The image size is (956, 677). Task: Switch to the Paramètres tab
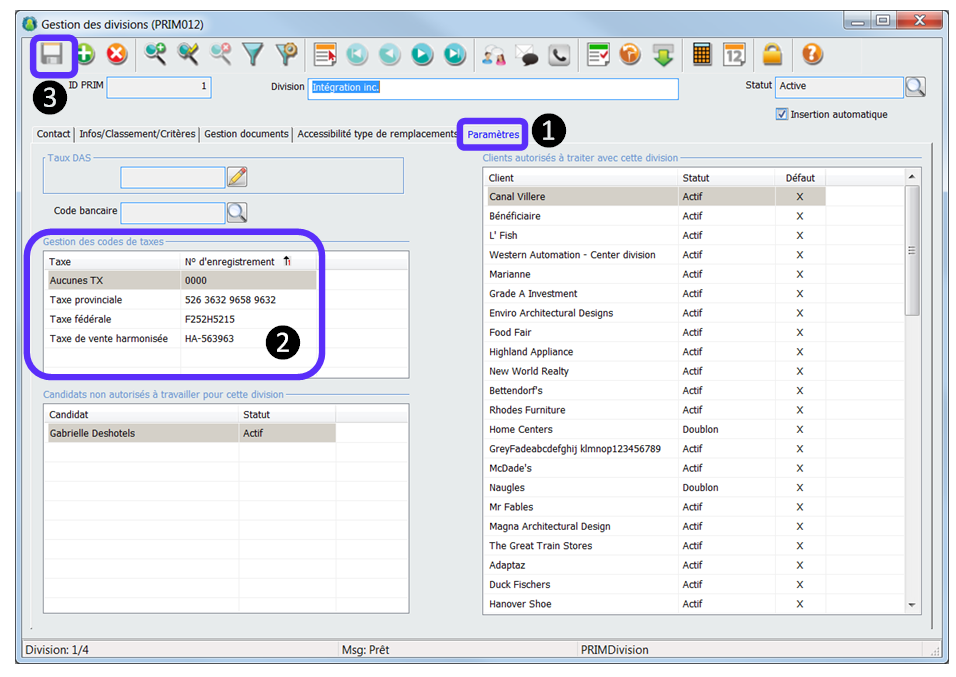coord(493,134)
